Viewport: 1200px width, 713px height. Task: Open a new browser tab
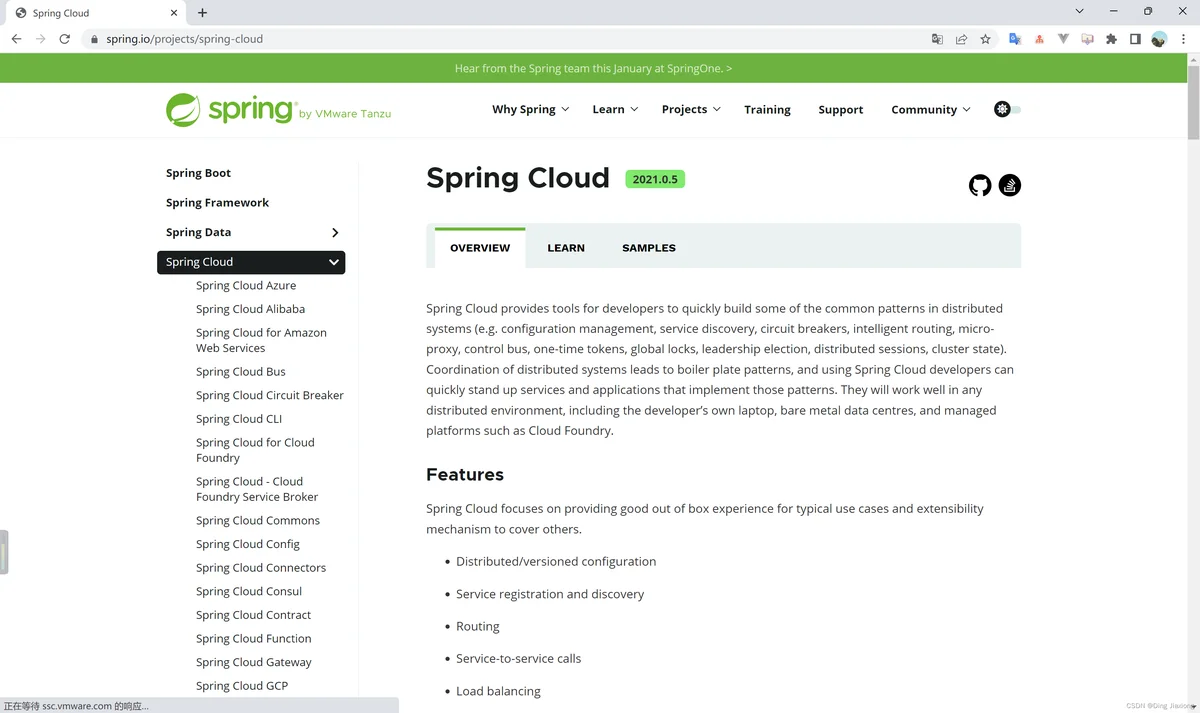[x=202, y=13]
